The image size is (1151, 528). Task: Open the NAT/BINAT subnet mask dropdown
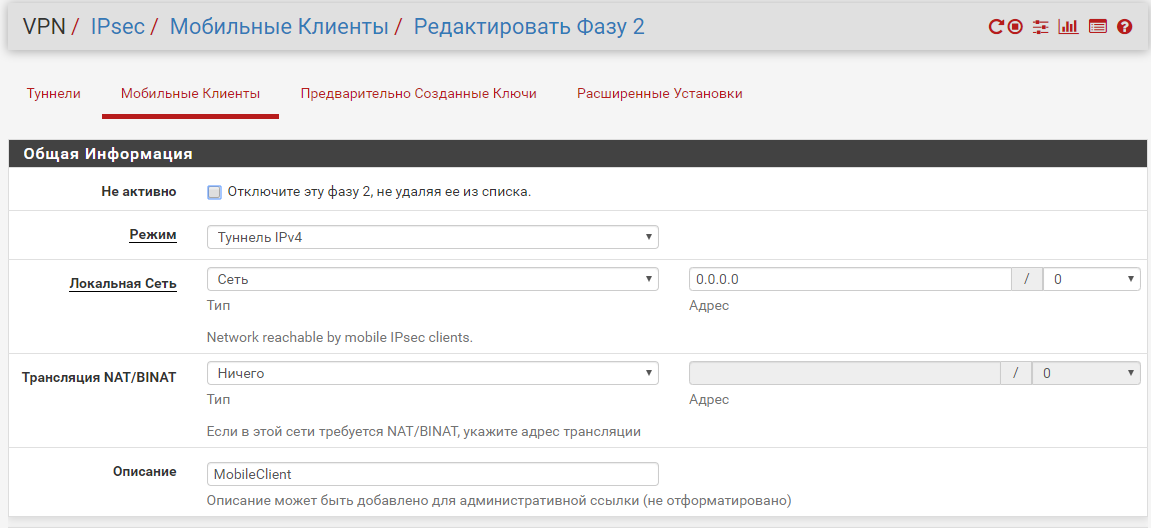pyautogui.click(x=1086, y=373)
